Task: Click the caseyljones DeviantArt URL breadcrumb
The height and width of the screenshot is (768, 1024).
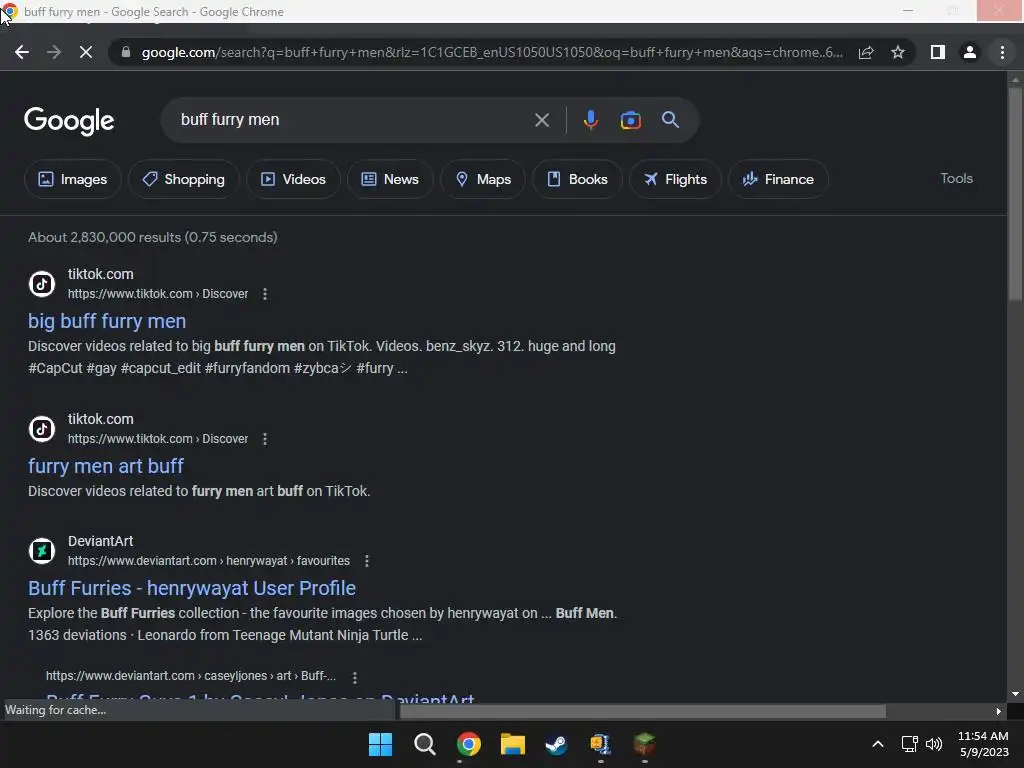Action: click(x=191, y=676)
